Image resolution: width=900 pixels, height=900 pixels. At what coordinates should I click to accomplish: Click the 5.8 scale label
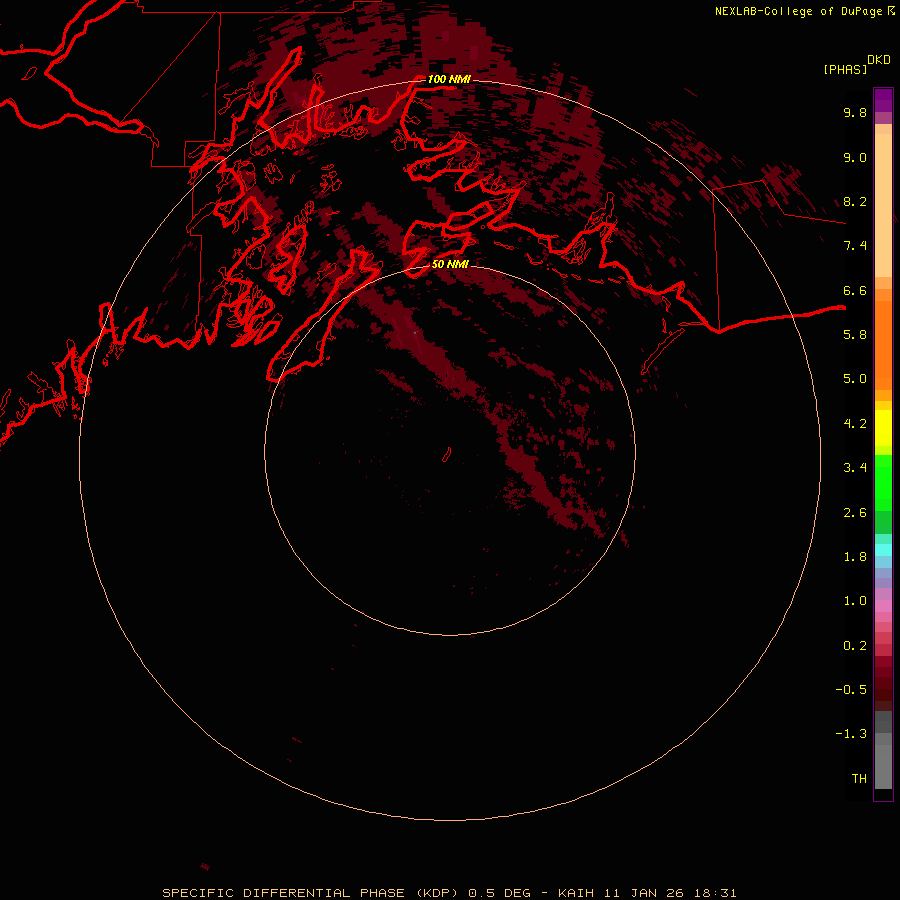point(855,335)
